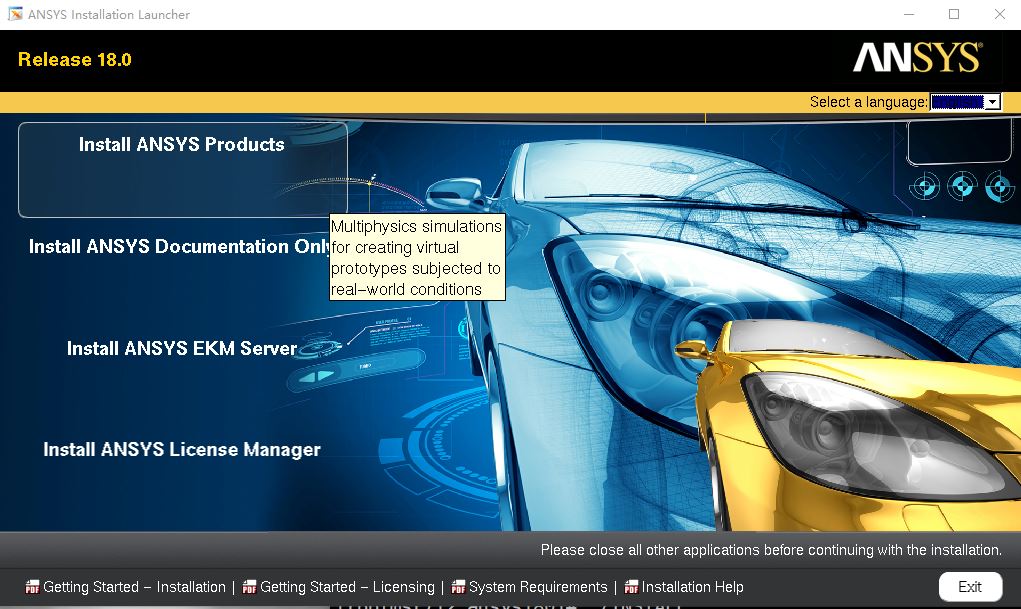Click the Exit button
1021x609 pixels.
pos(970,587)
